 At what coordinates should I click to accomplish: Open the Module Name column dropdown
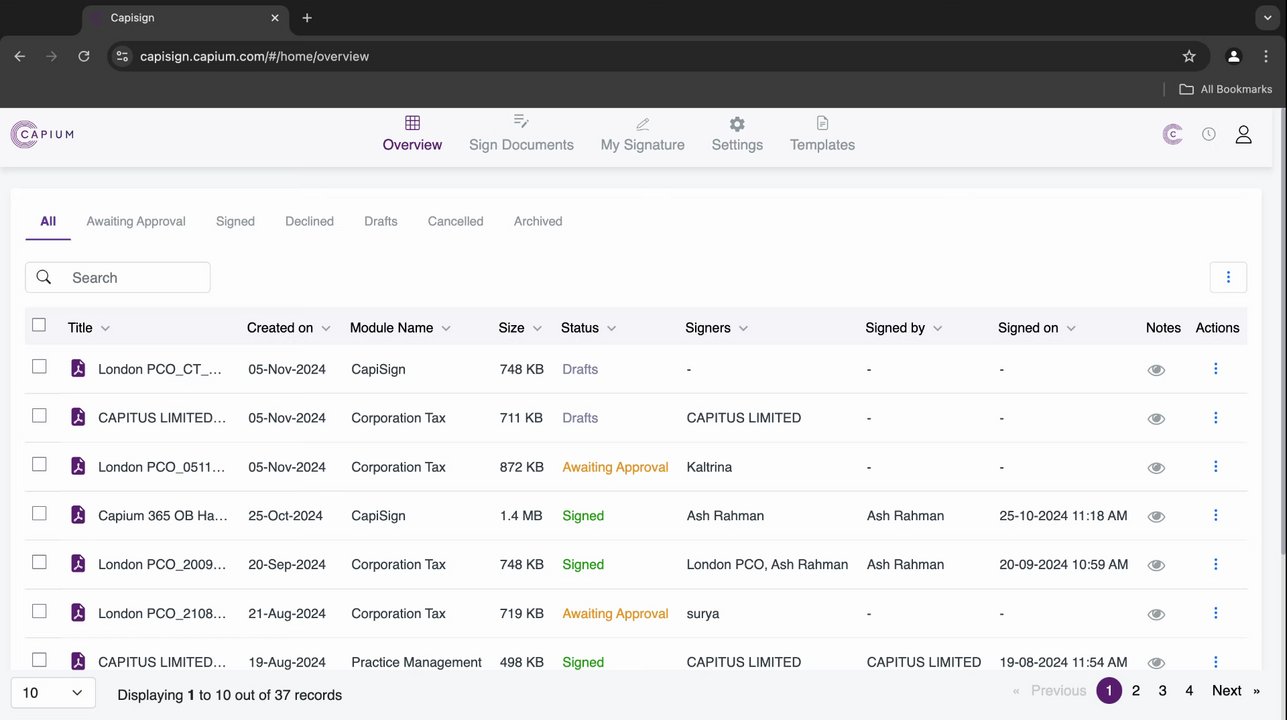446,328
